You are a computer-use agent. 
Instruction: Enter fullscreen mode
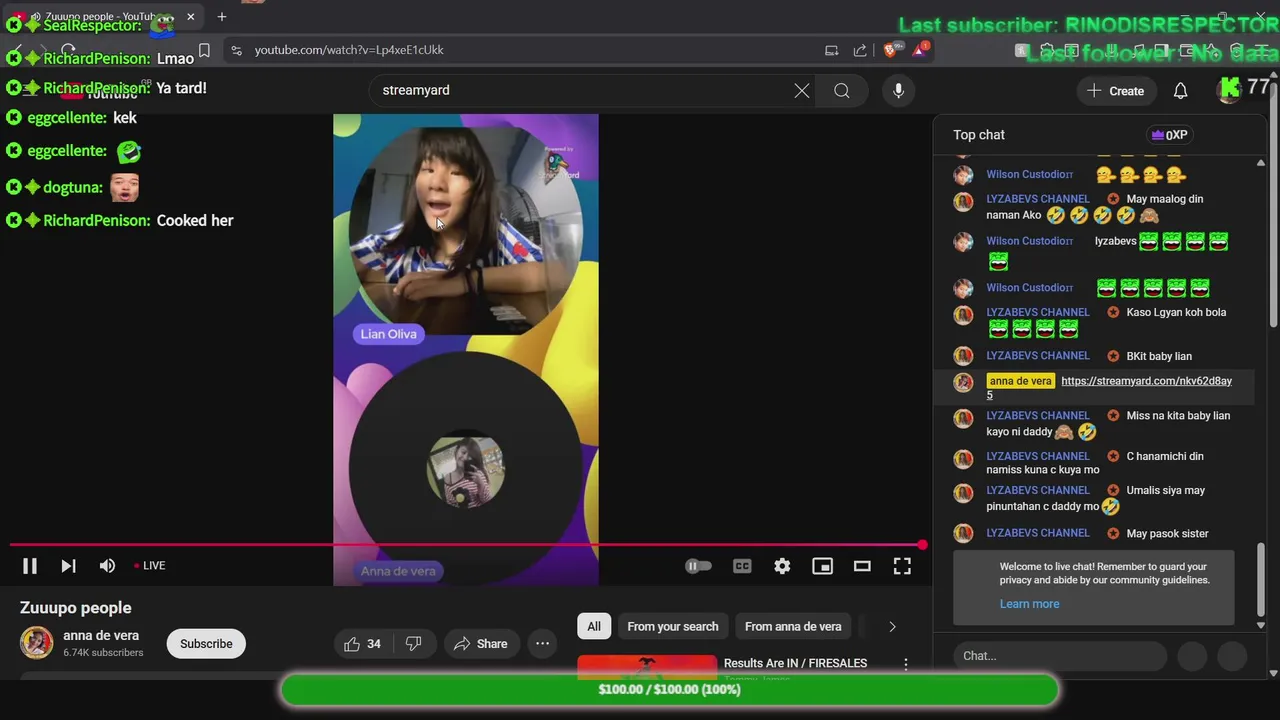coord(902,566)
